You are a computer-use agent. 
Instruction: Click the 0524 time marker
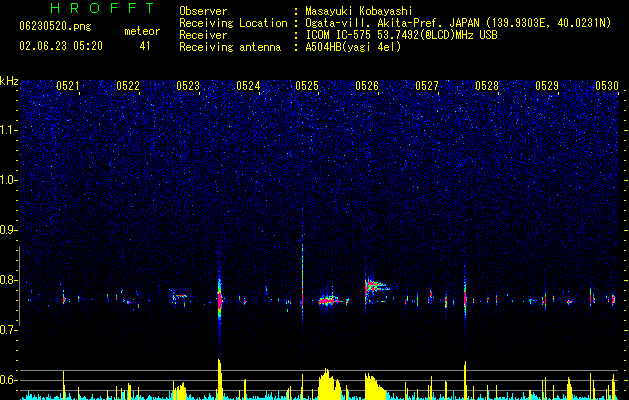[x=248, y=85]
